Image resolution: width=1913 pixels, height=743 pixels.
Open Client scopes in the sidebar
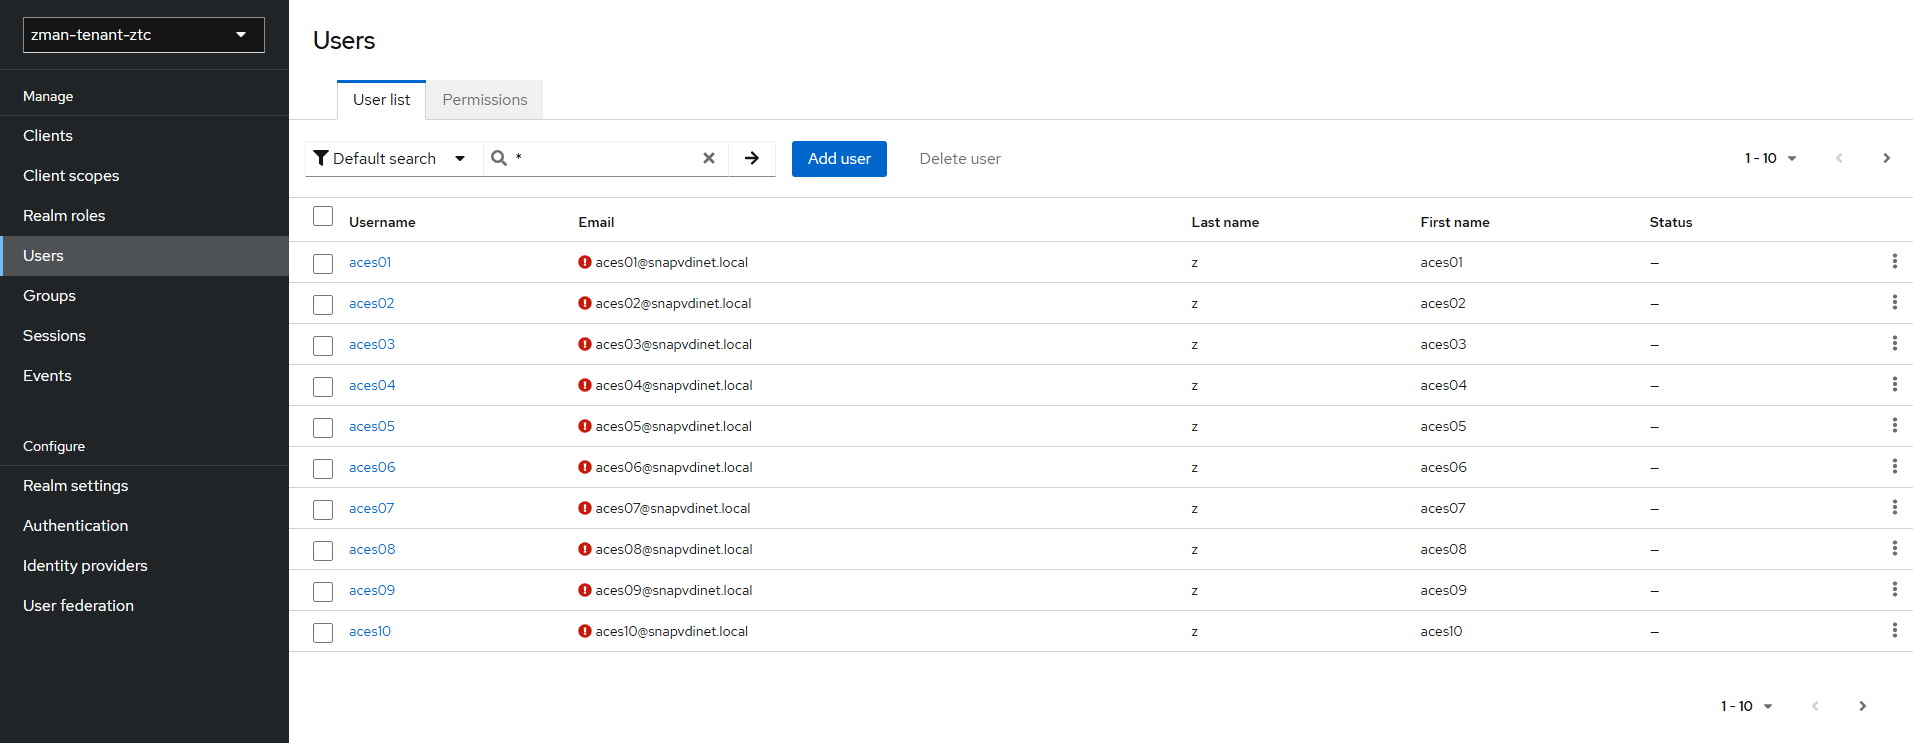[x=144, y=176]
